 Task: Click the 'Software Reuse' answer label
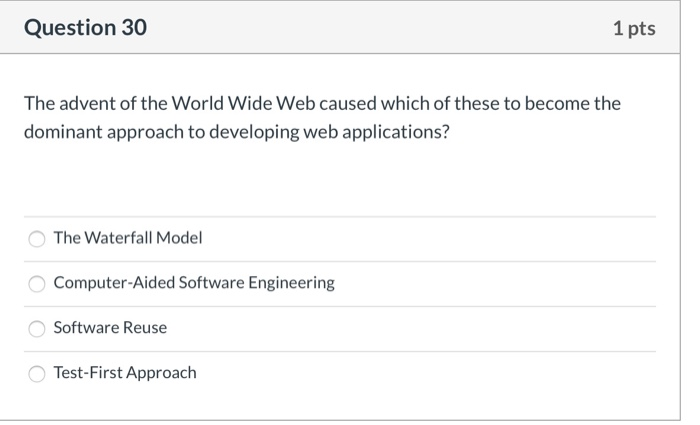[110, 328]
